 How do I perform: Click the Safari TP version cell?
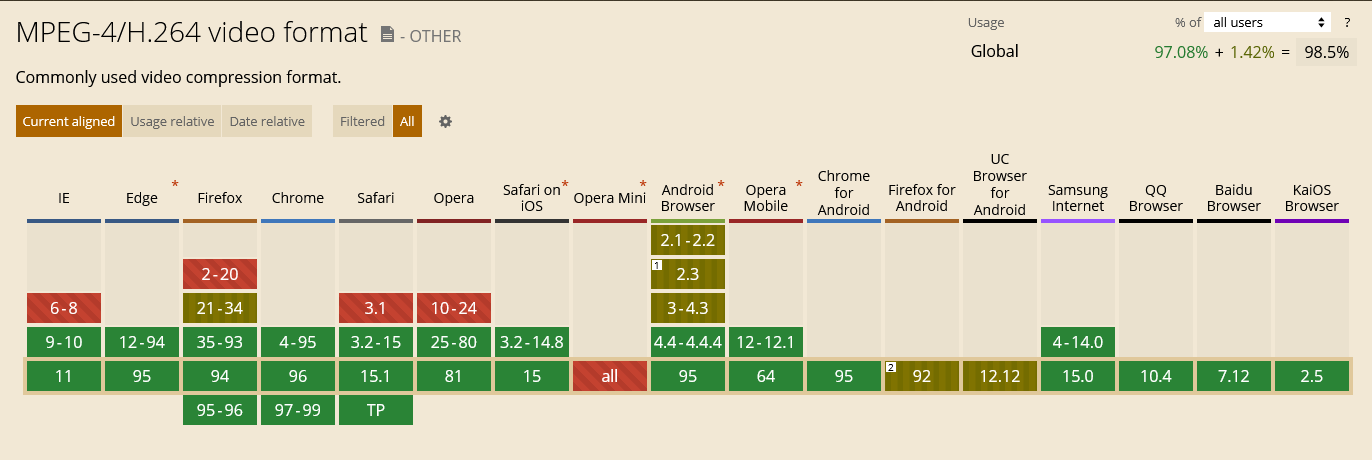point(376,410)
